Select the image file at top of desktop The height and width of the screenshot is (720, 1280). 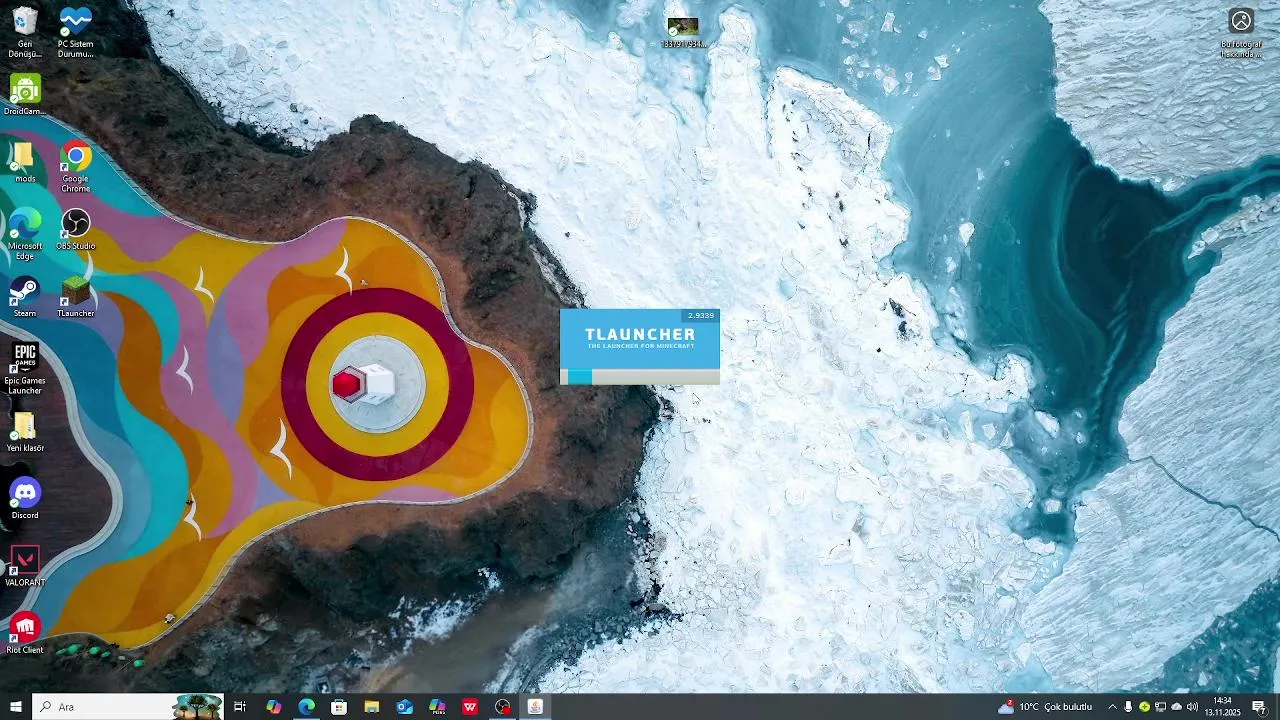pyautogui.click(x=684, y=31)
